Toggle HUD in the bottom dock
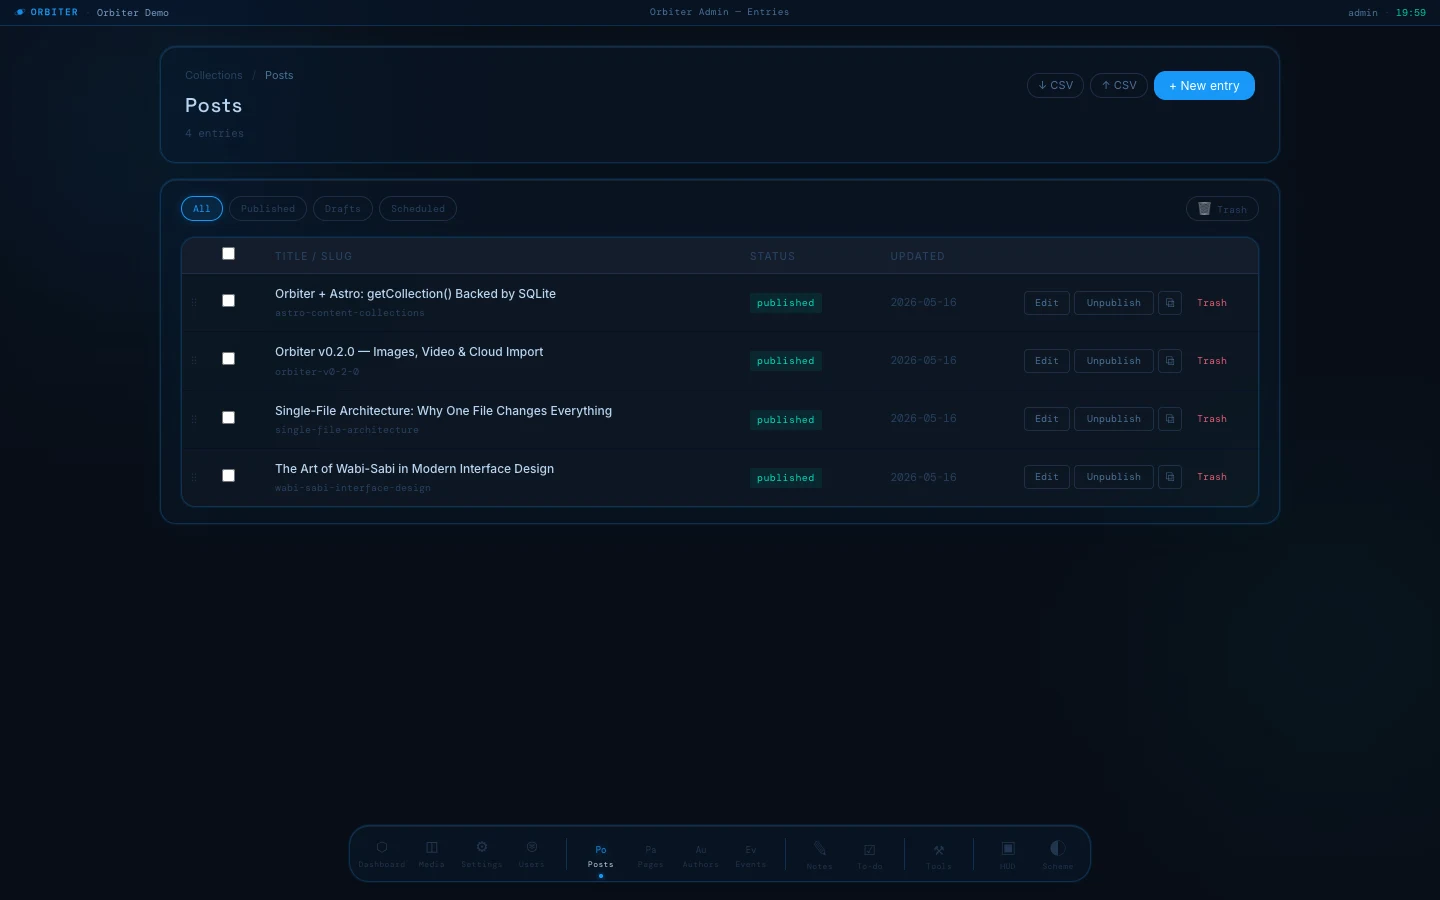Viewport: 1440px width, 900px height. pos(1008,856)
